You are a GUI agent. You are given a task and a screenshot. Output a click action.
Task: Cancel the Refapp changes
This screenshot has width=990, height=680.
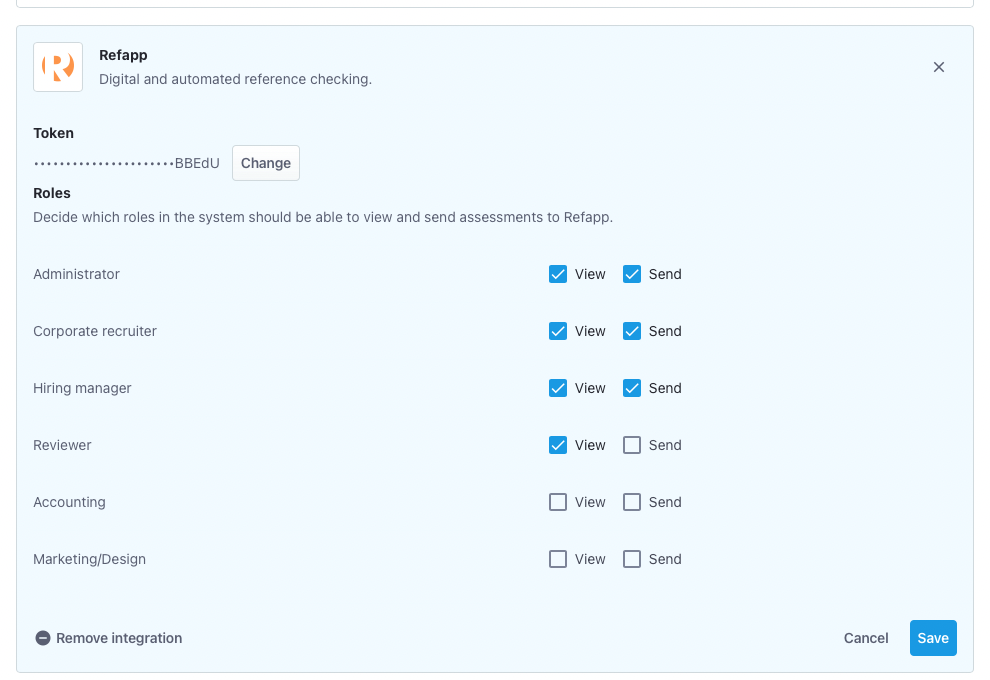coord(866,638)
